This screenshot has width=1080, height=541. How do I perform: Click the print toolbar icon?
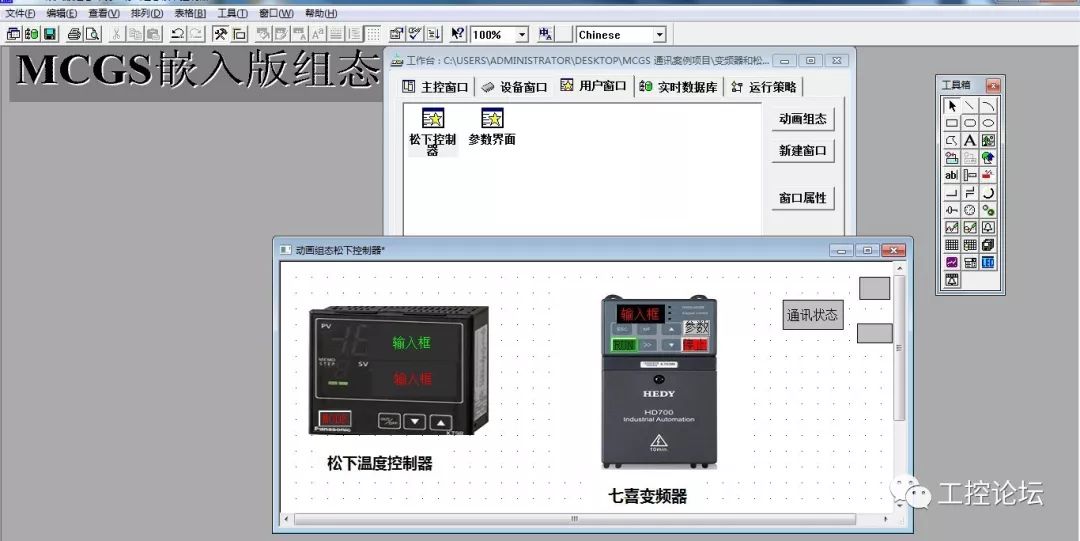click(x=74, y=34)
